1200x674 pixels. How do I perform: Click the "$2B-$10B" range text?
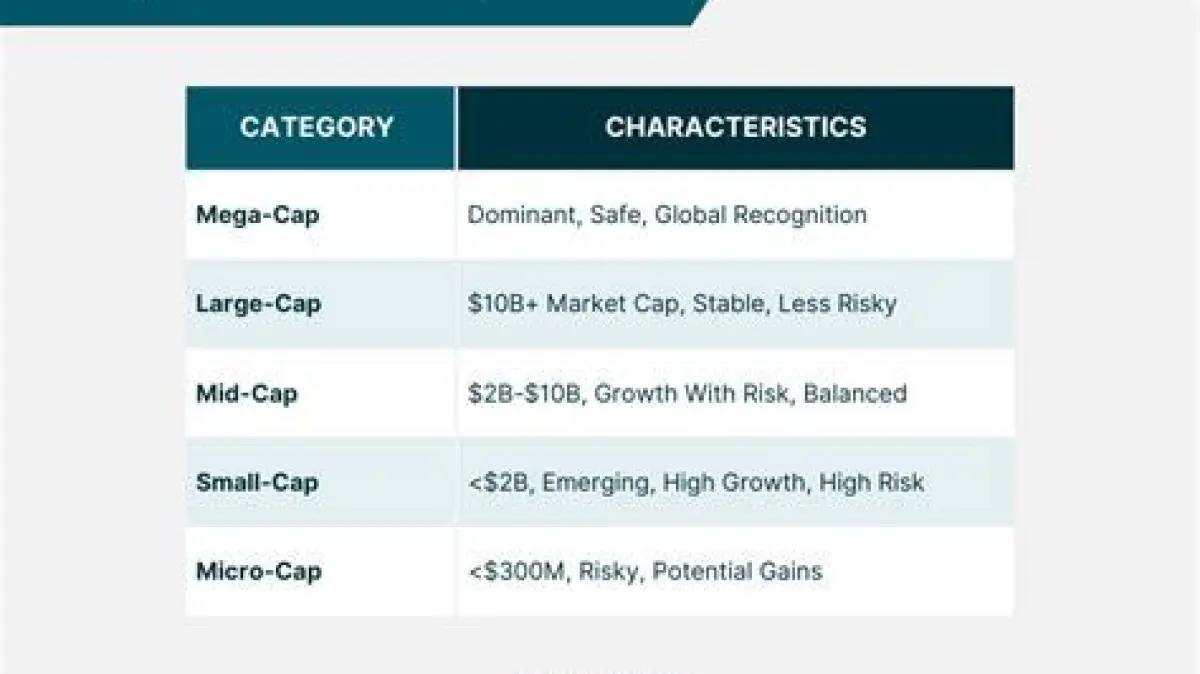523,393
